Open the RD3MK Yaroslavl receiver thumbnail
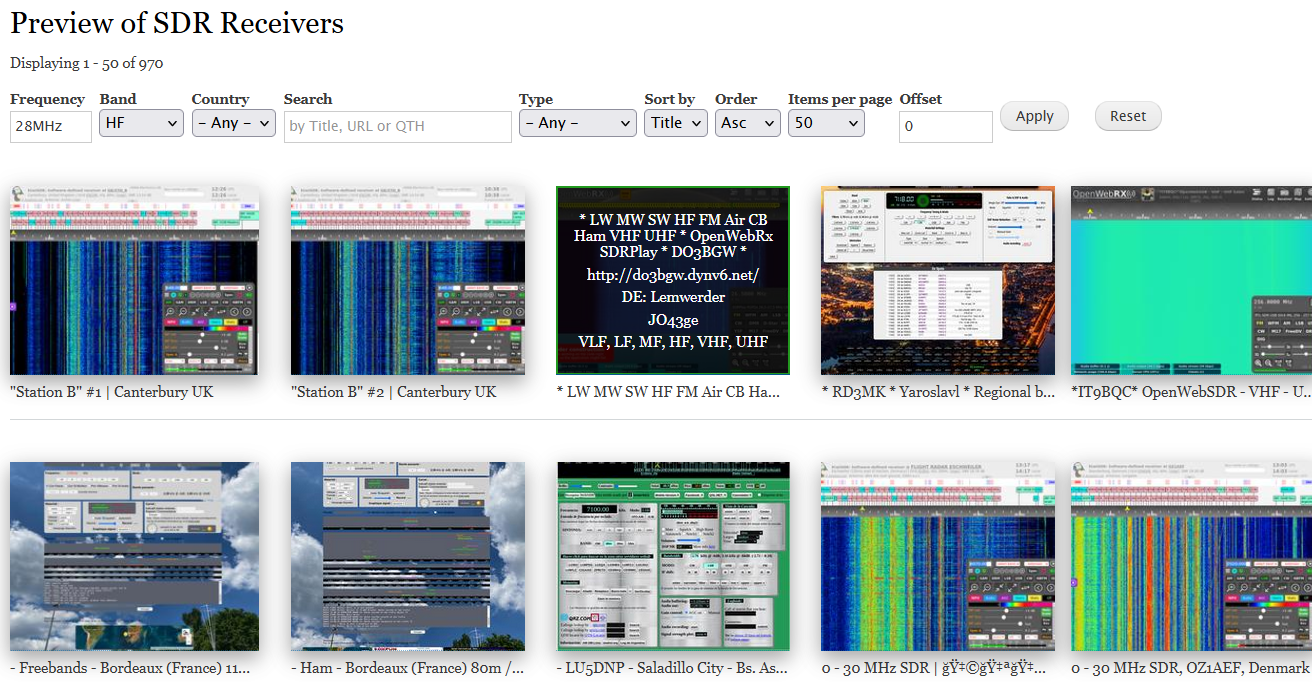 click(937, 280)
